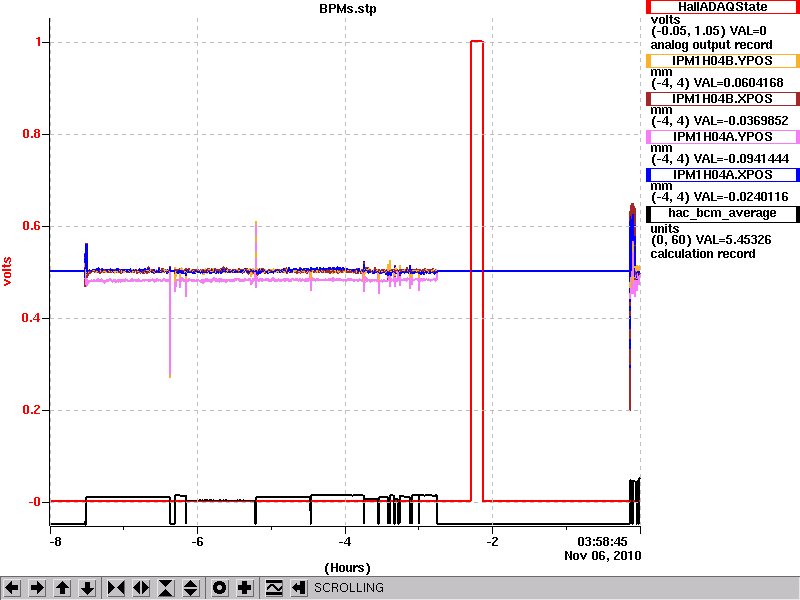
Task: Click the 'calculation record' description
Action: click(703, 254)
